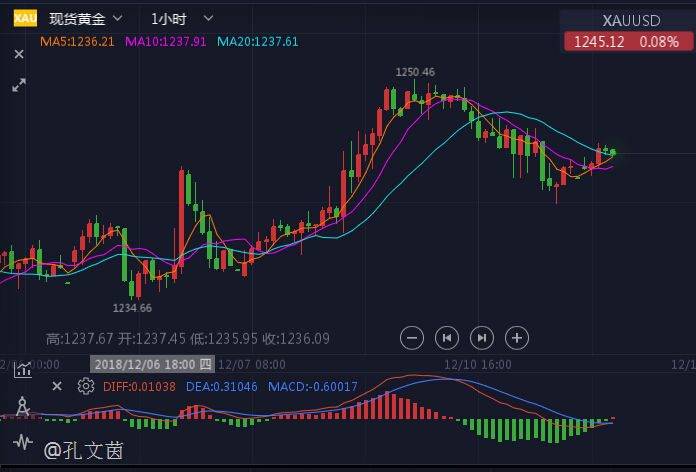
Task: Click the MA5 indicator value label
Action: pyautogui.click(x=77, y=41)
